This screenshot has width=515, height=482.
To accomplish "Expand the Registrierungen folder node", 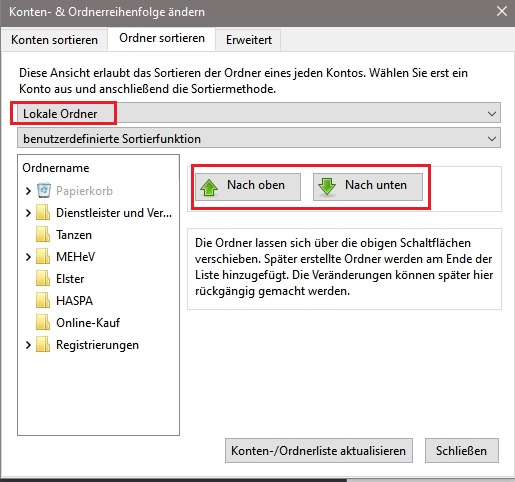I will (28, 345).
